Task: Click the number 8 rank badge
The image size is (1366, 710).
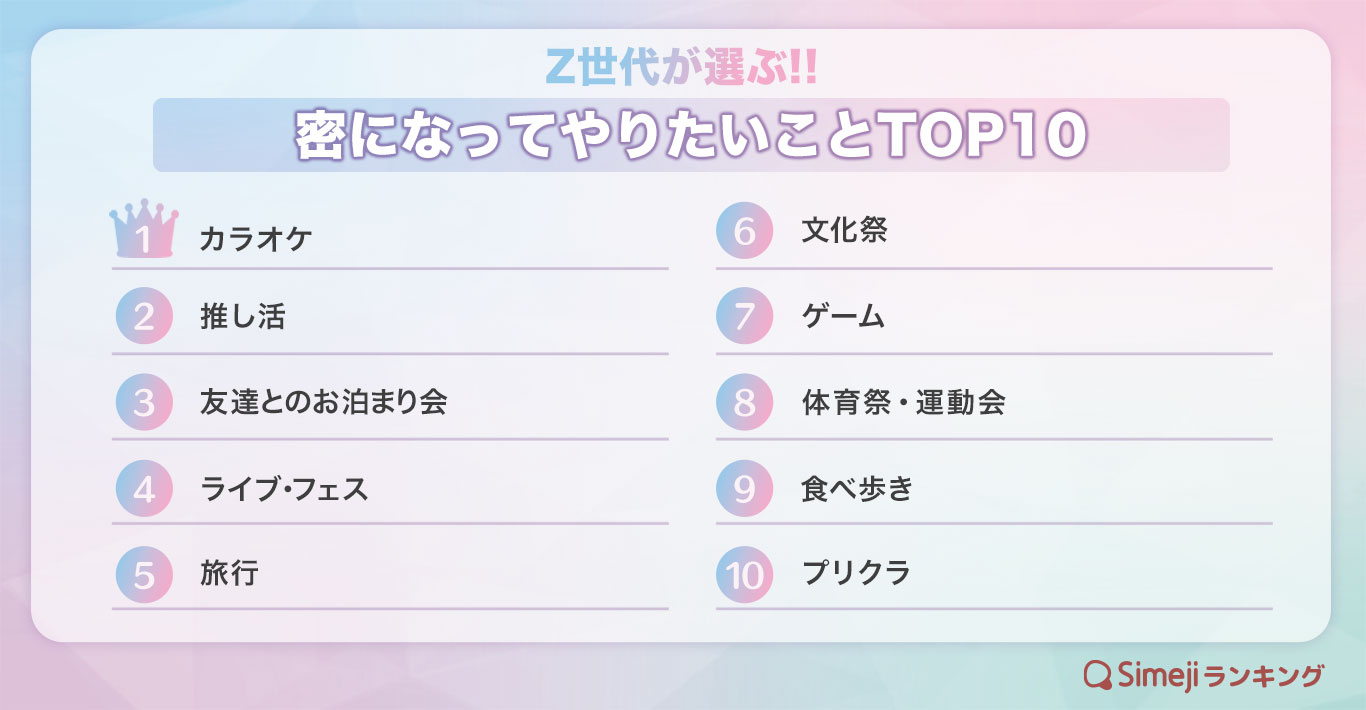Action: tap(745, 403)
